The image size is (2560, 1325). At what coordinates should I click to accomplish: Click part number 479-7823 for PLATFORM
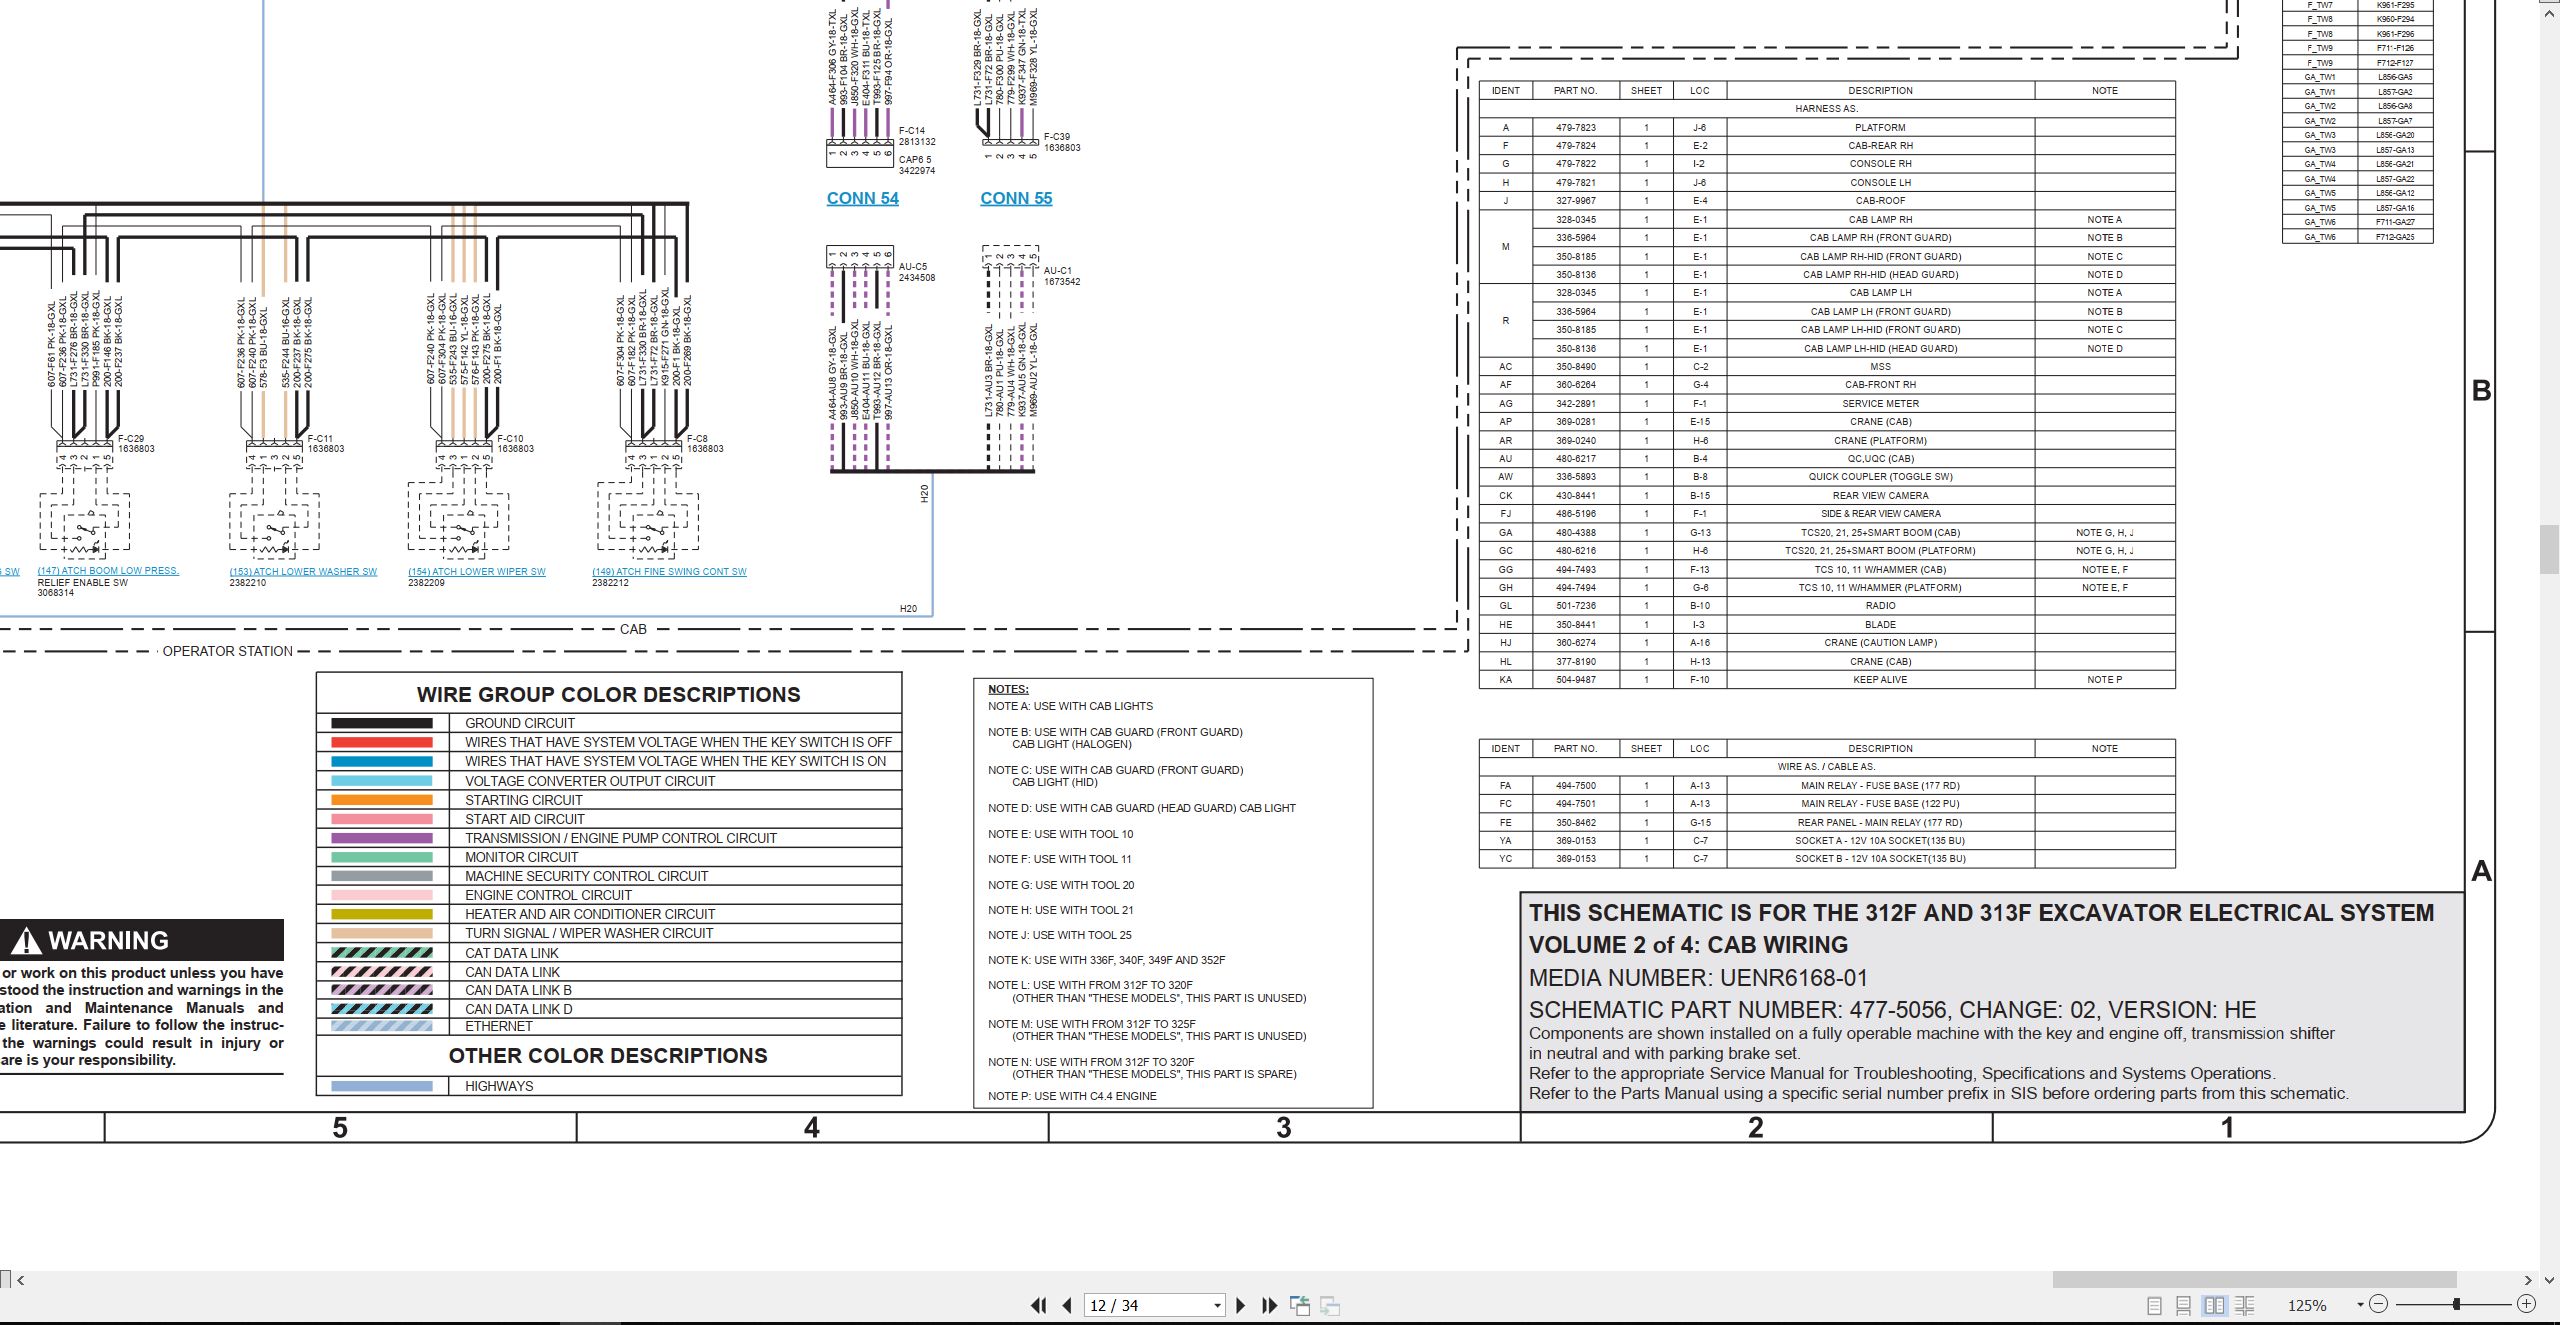(x=1575, y=128)
